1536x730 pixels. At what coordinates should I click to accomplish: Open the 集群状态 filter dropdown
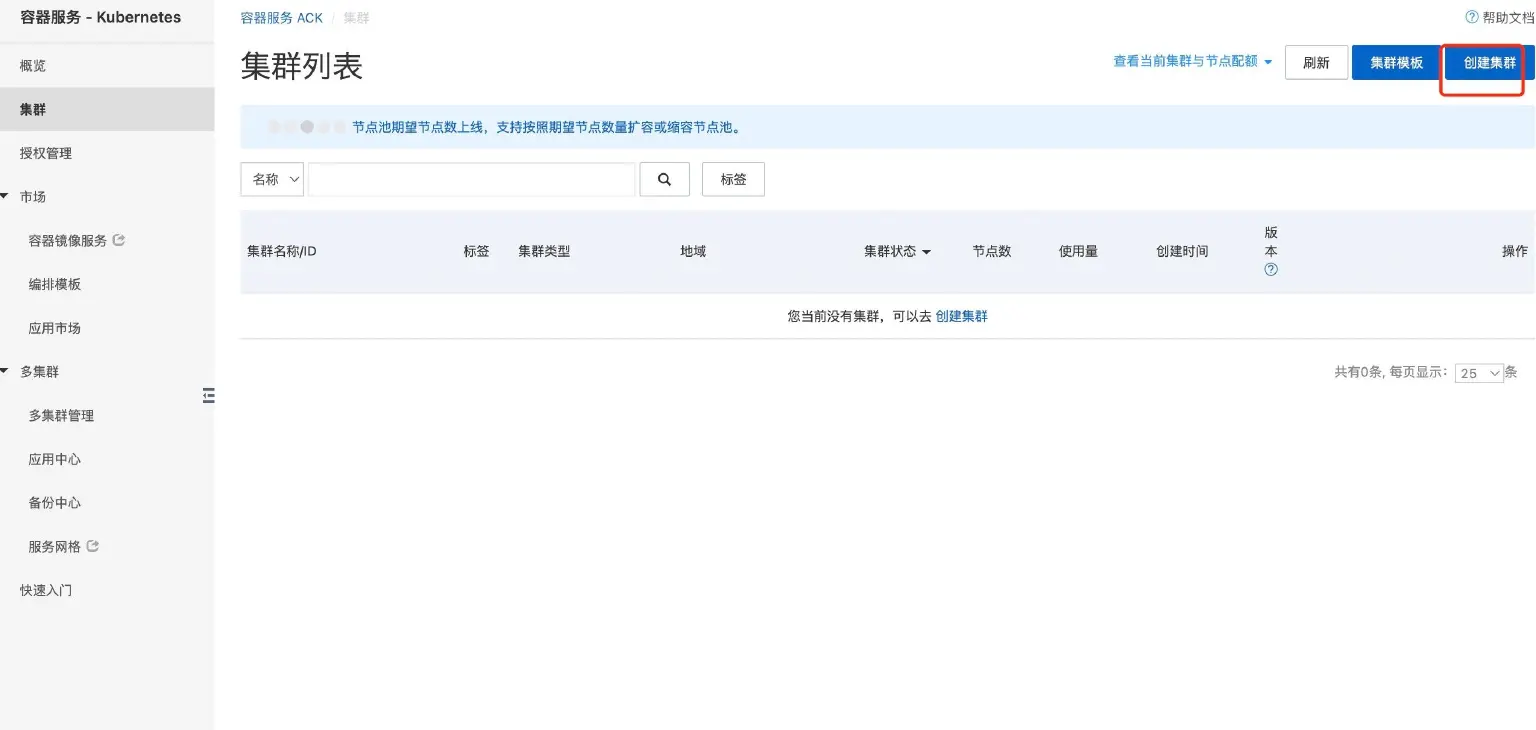[x=896, y=251]
